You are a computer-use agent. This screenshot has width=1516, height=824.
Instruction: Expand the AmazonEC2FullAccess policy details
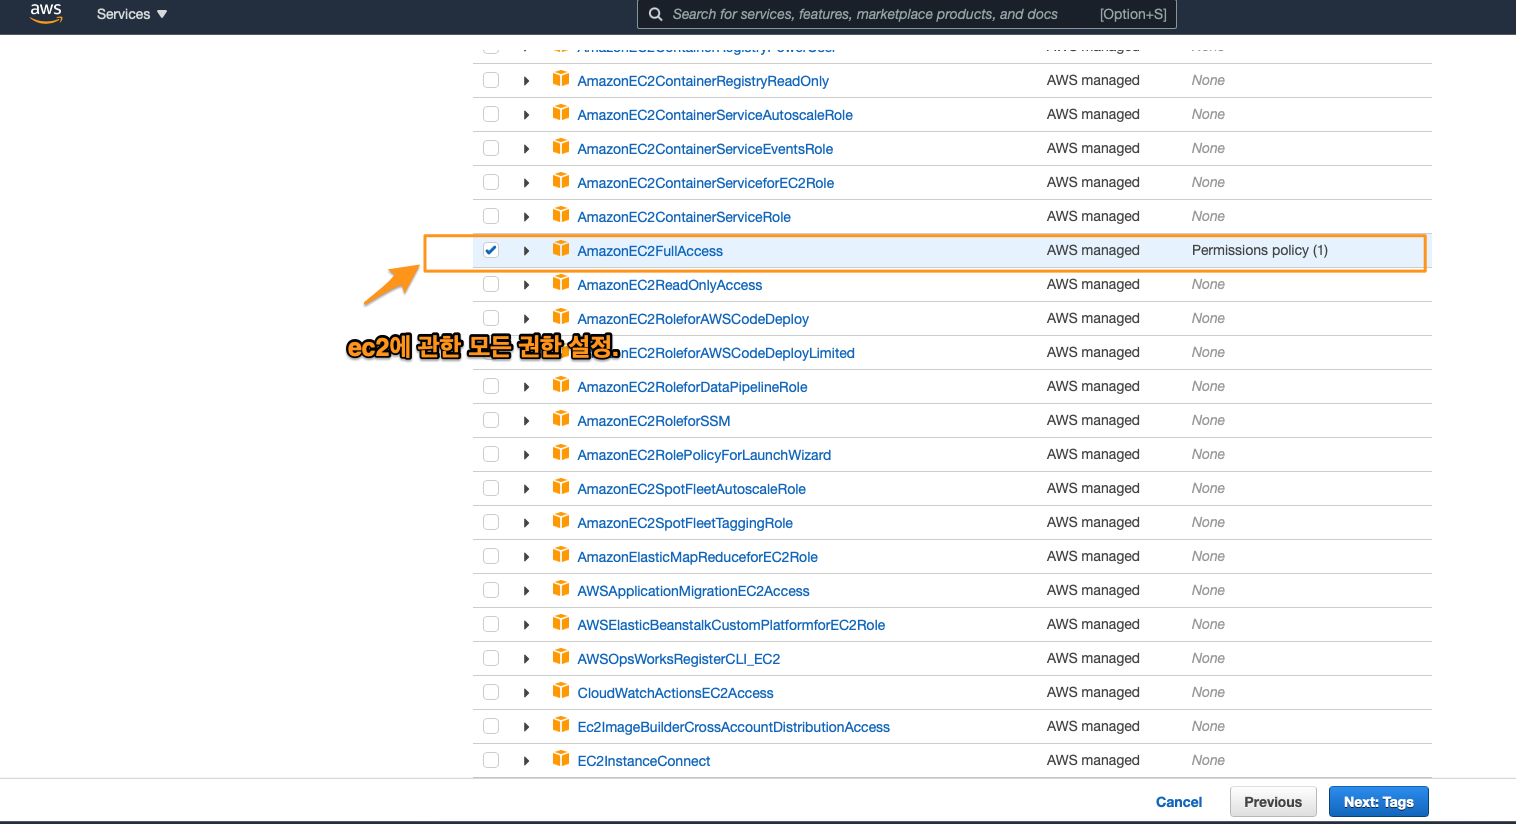[526, 251]
